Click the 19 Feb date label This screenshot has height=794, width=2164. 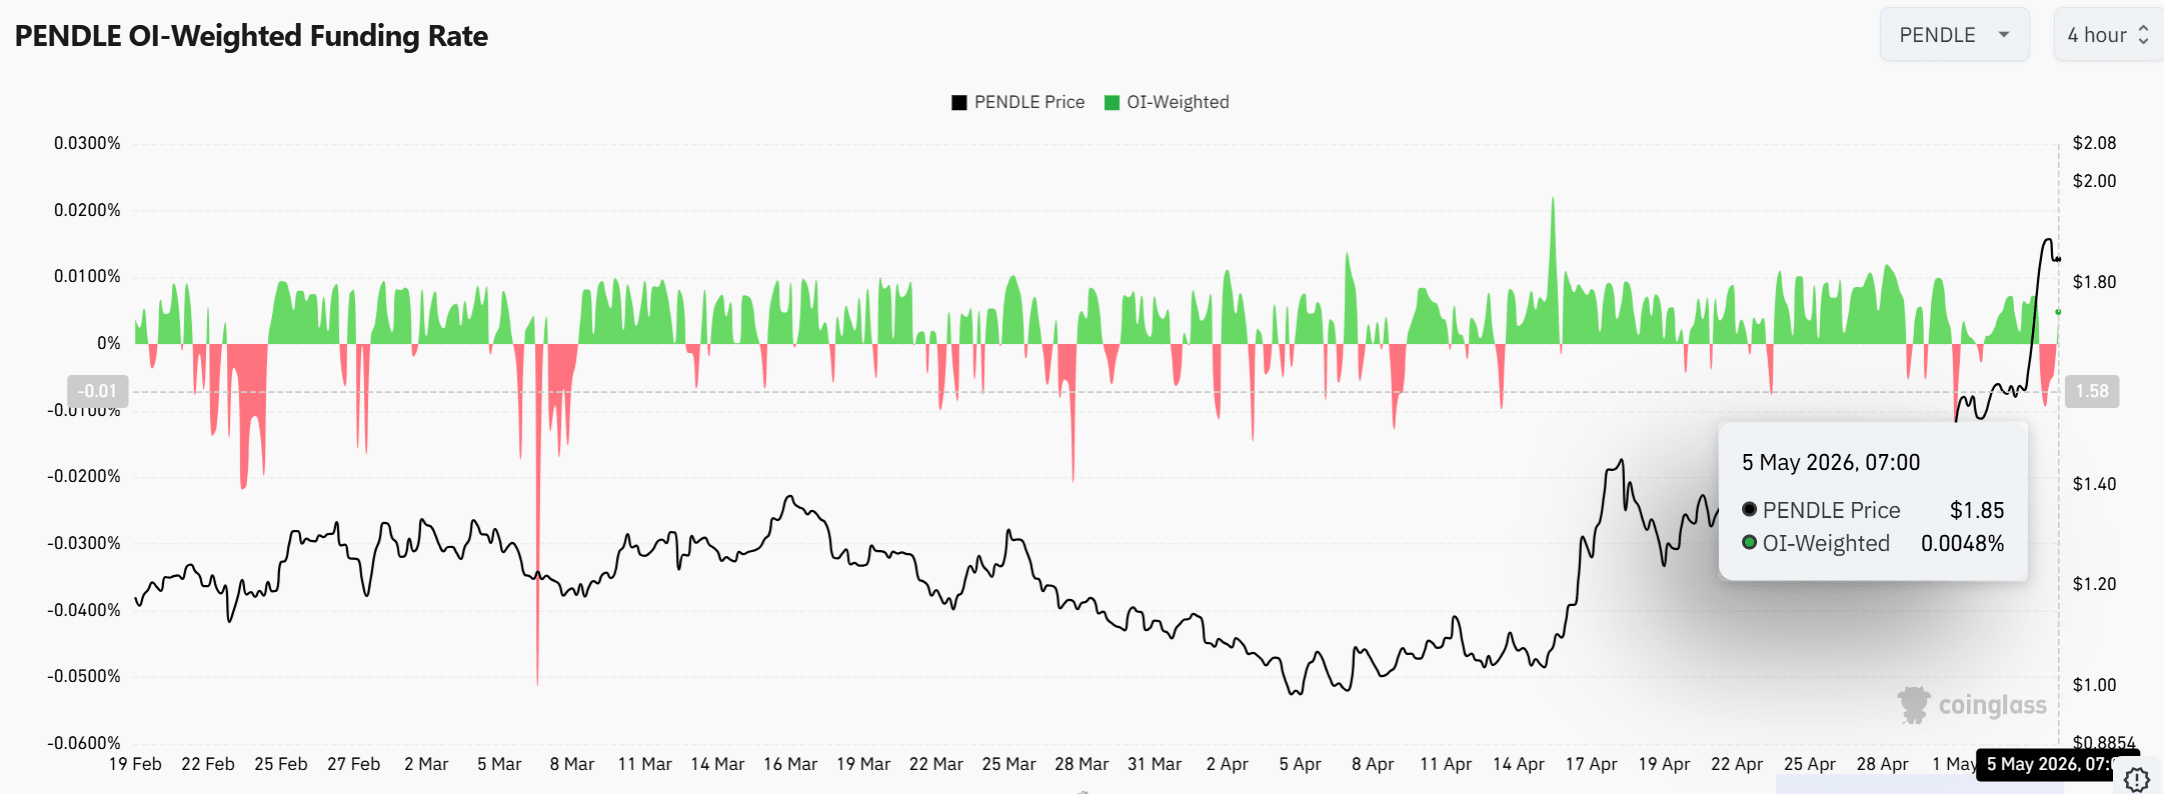(135, 764)
